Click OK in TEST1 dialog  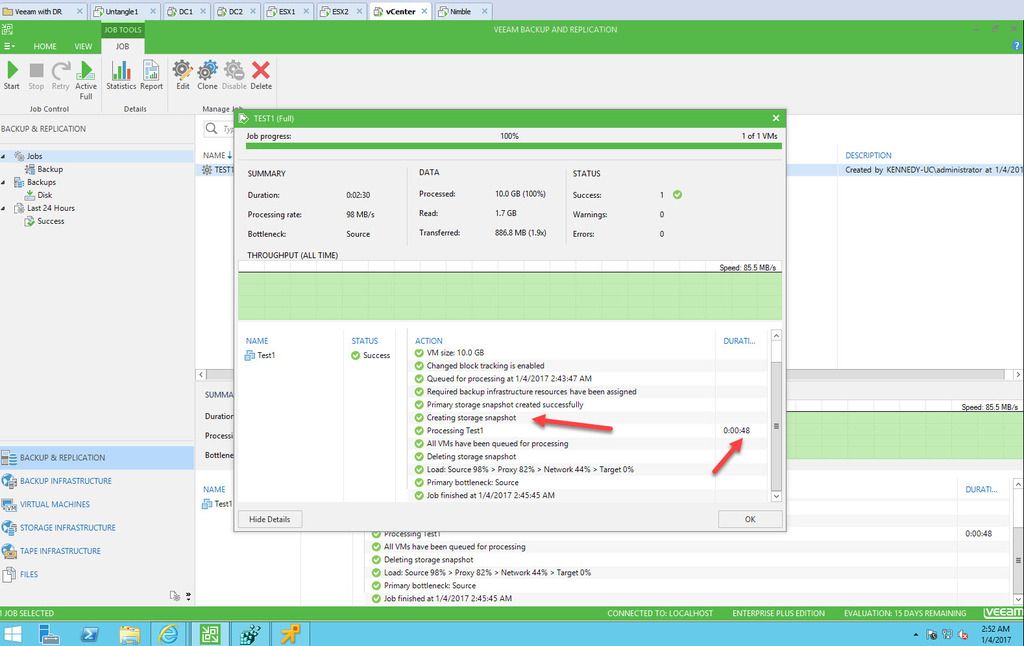coord(750,519)
